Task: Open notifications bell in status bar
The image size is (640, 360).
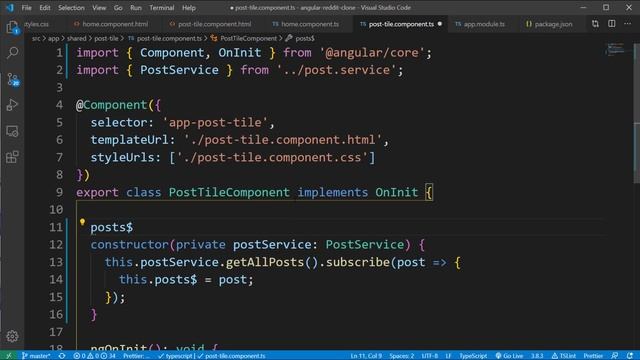Action: coord(631,356)
